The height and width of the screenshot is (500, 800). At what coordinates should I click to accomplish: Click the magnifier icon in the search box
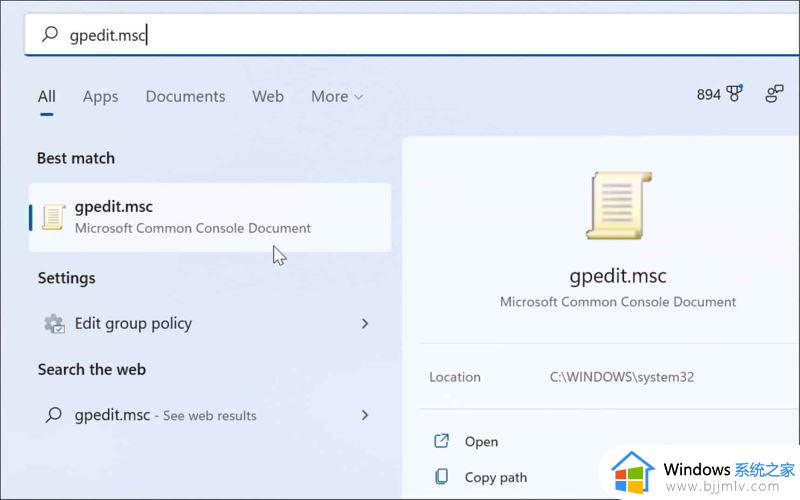[50, 34]
